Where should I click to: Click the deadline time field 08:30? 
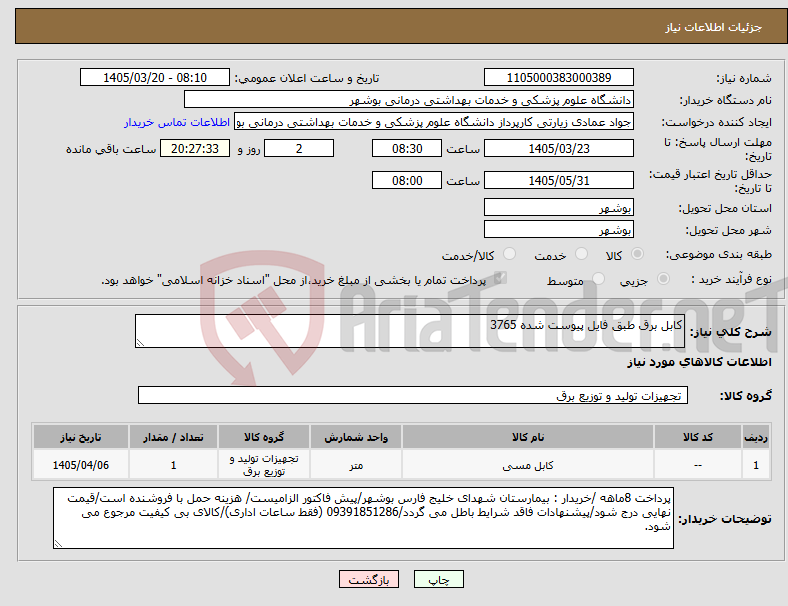pos(407,148)
